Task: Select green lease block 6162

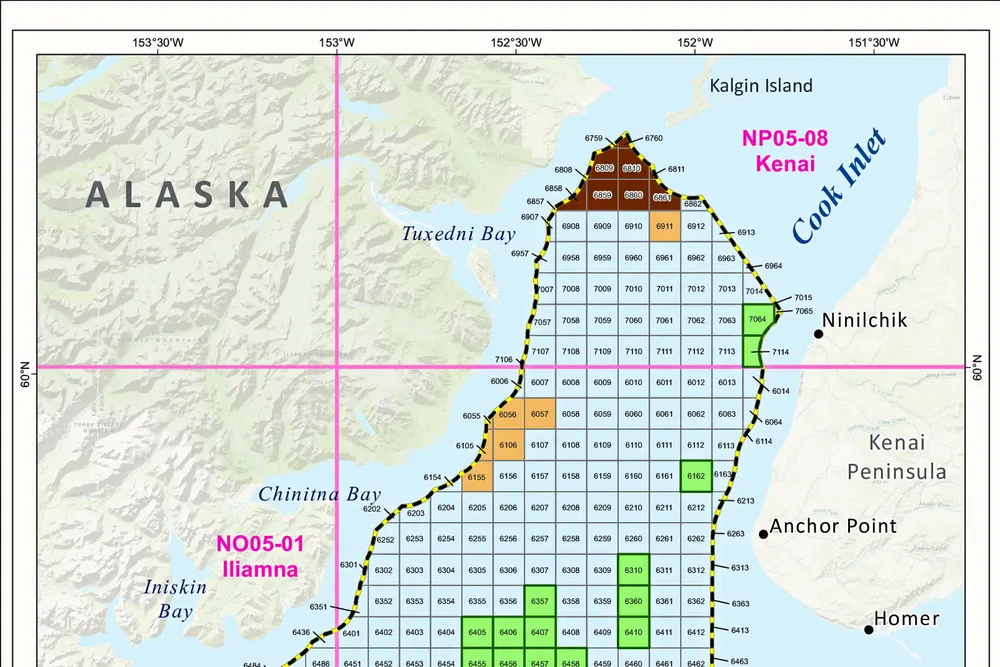Action: coord(696,476)
